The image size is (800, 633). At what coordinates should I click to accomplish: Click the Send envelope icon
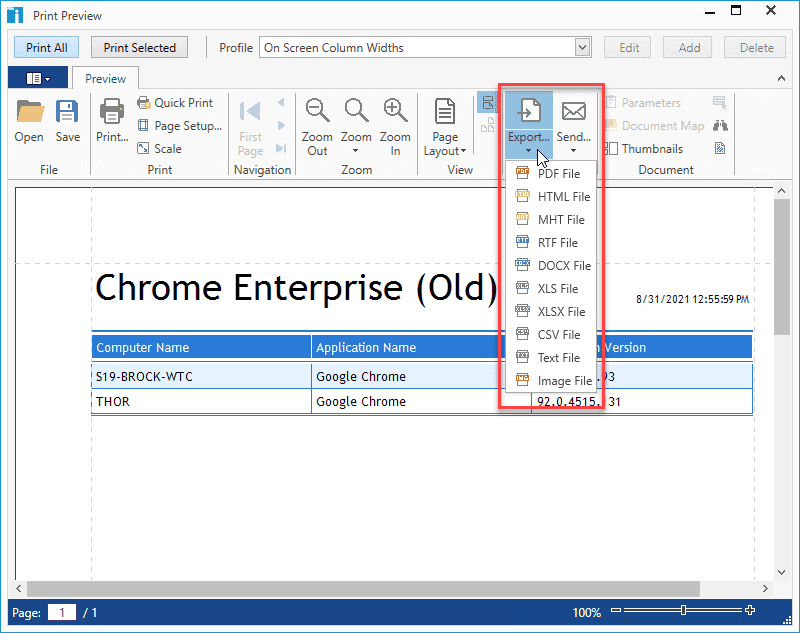pos(573,111)
